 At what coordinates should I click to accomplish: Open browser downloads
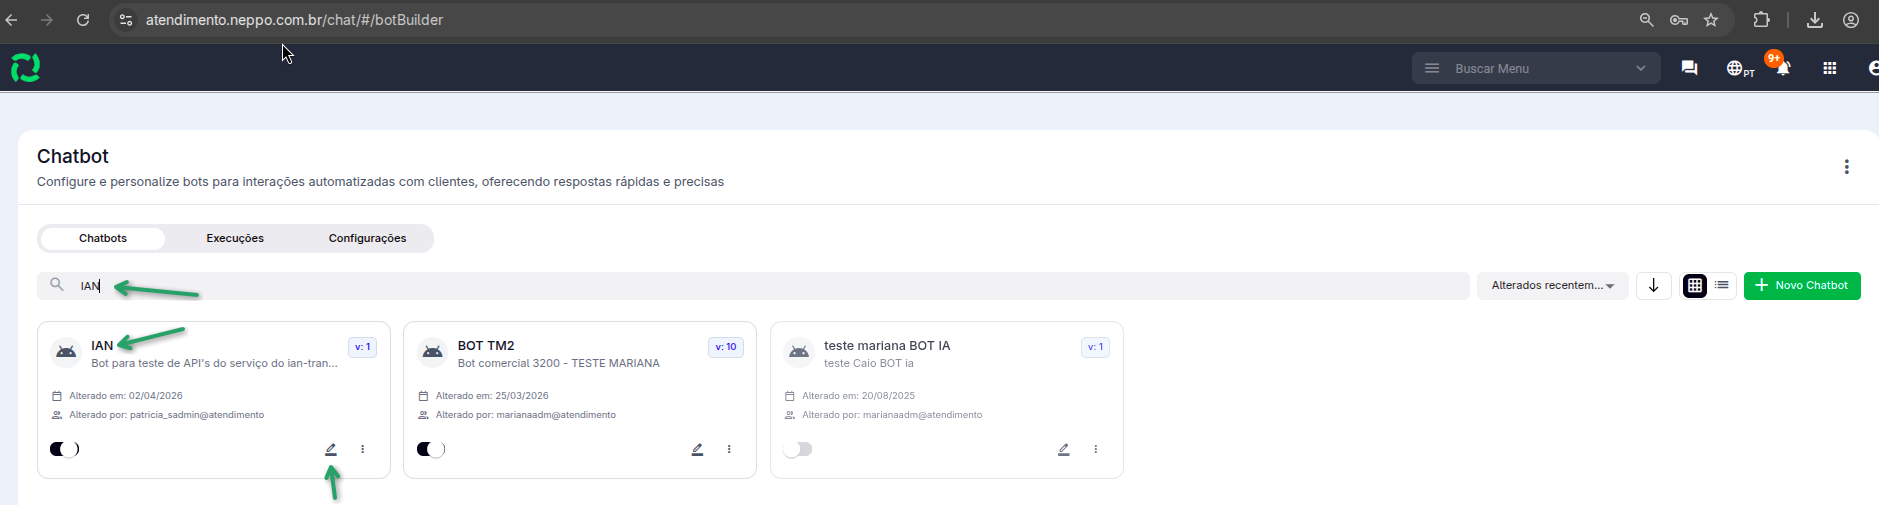click(x=1815, y=20)
